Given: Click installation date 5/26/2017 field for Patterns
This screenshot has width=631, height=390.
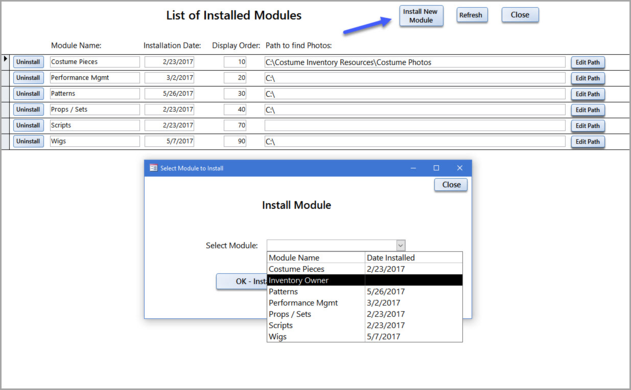Looking at the screenshot, I should [169, 94].
